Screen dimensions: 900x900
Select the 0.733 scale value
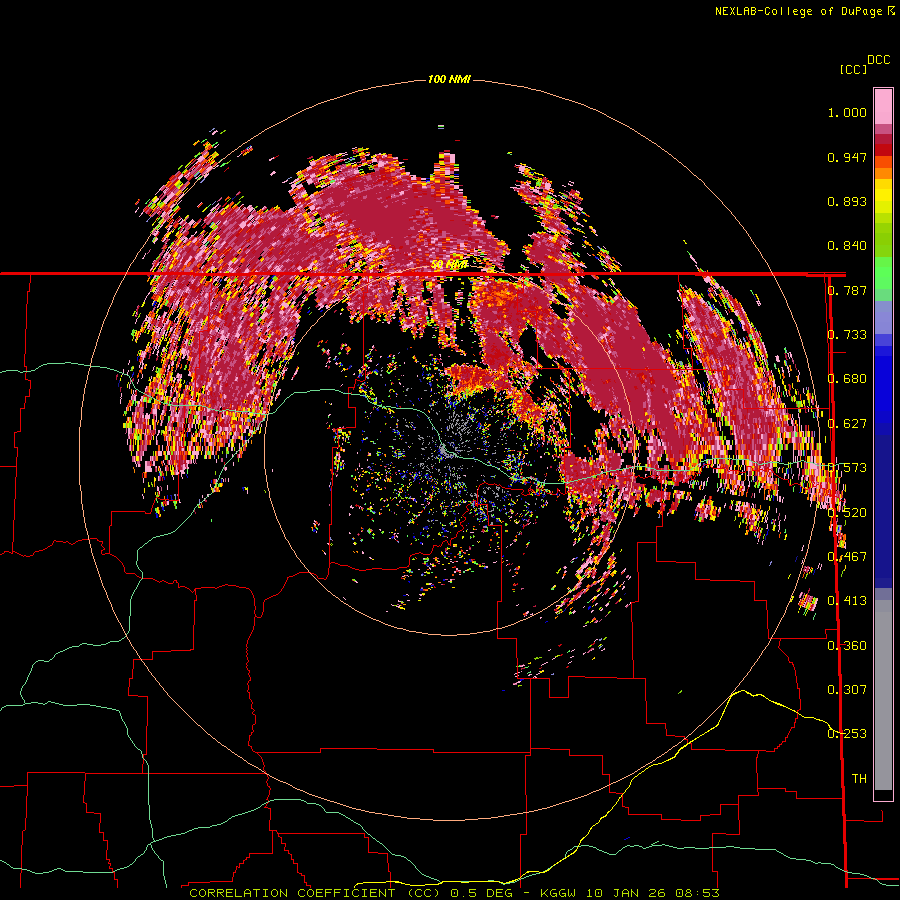point(847,335)
